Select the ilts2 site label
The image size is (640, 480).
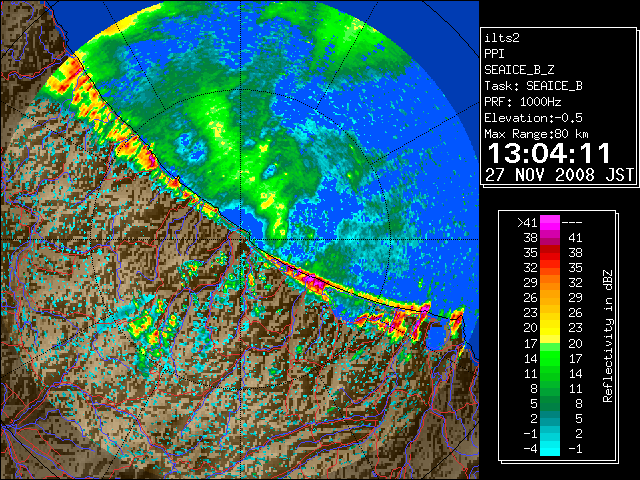pyautogui.click(x=502, y=38)
